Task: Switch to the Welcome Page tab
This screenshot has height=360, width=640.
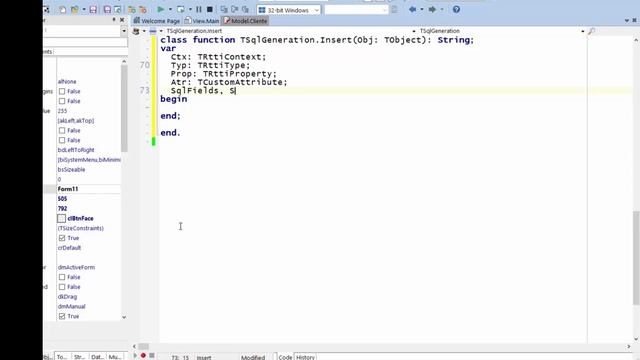Action: [157, 21]
